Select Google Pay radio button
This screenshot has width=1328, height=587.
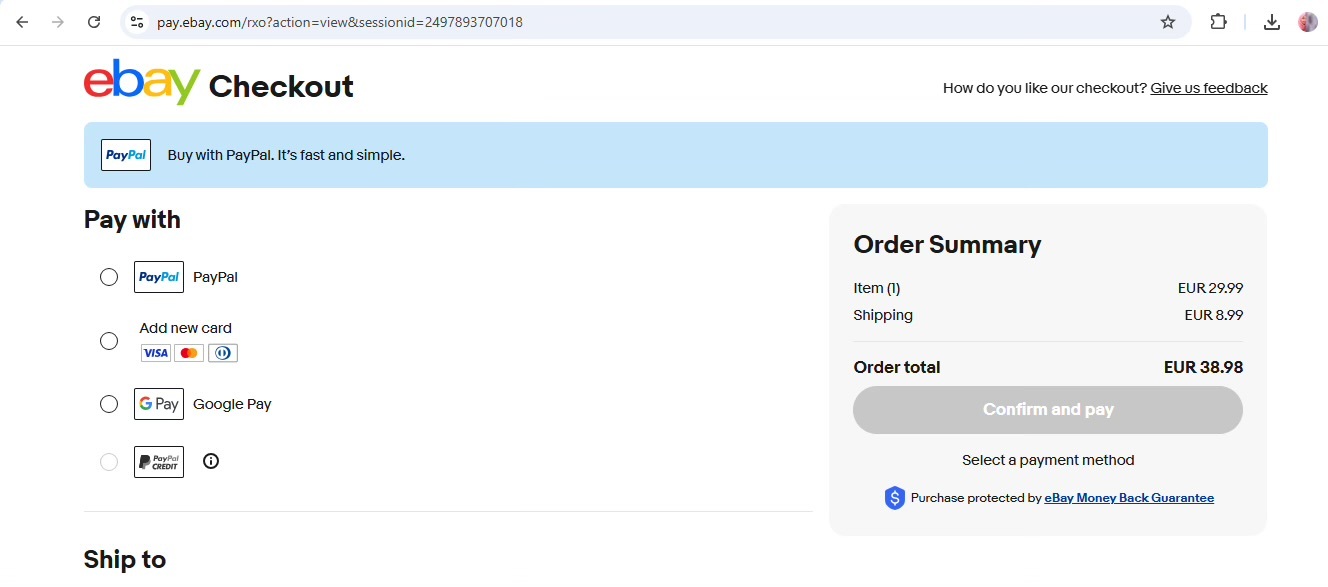[109, 404]
